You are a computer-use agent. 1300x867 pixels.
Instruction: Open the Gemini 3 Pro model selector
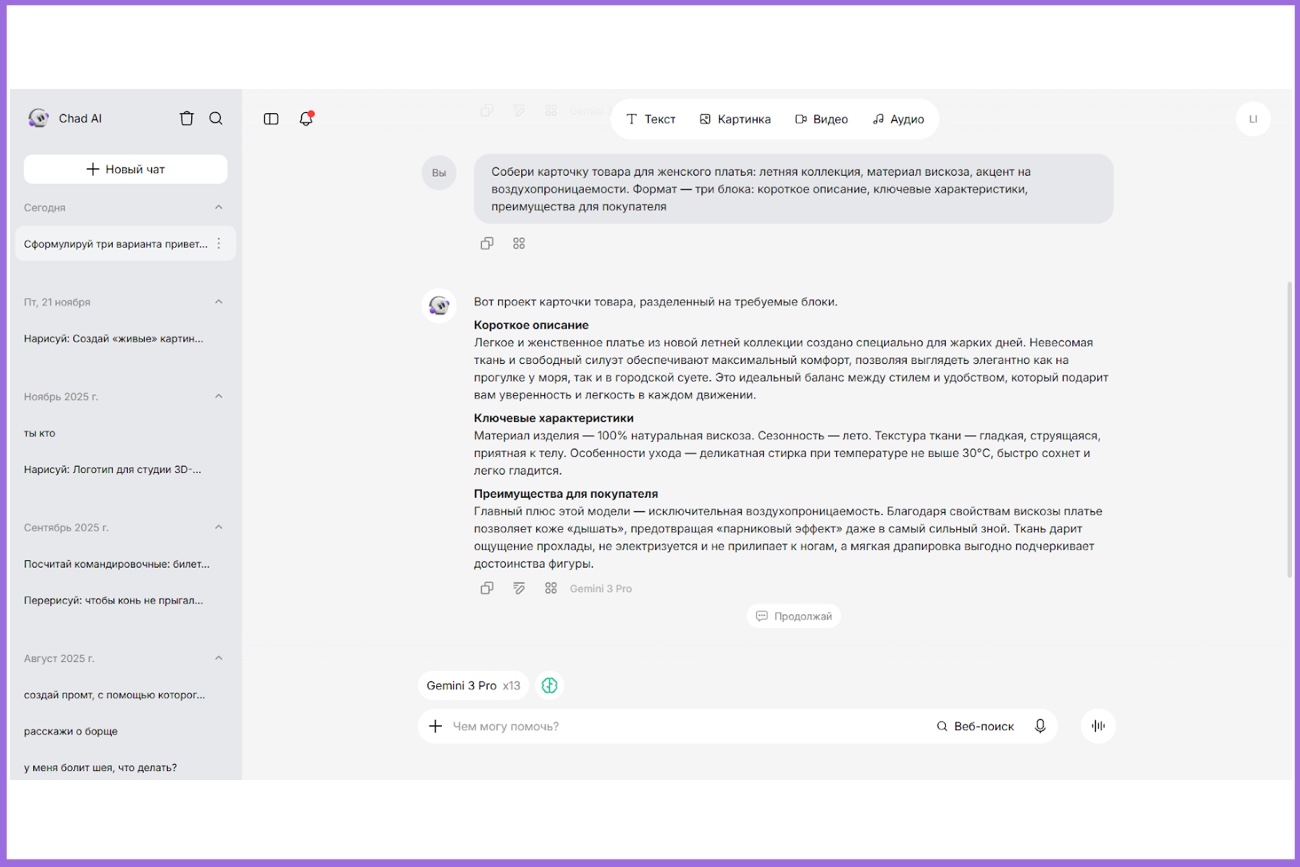(472, 685)
